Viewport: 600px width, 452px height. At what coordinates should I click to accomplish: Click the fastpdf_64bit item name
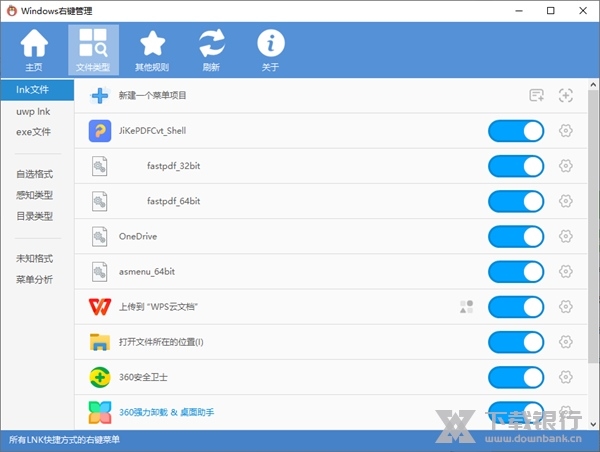(x=173, y=201)
